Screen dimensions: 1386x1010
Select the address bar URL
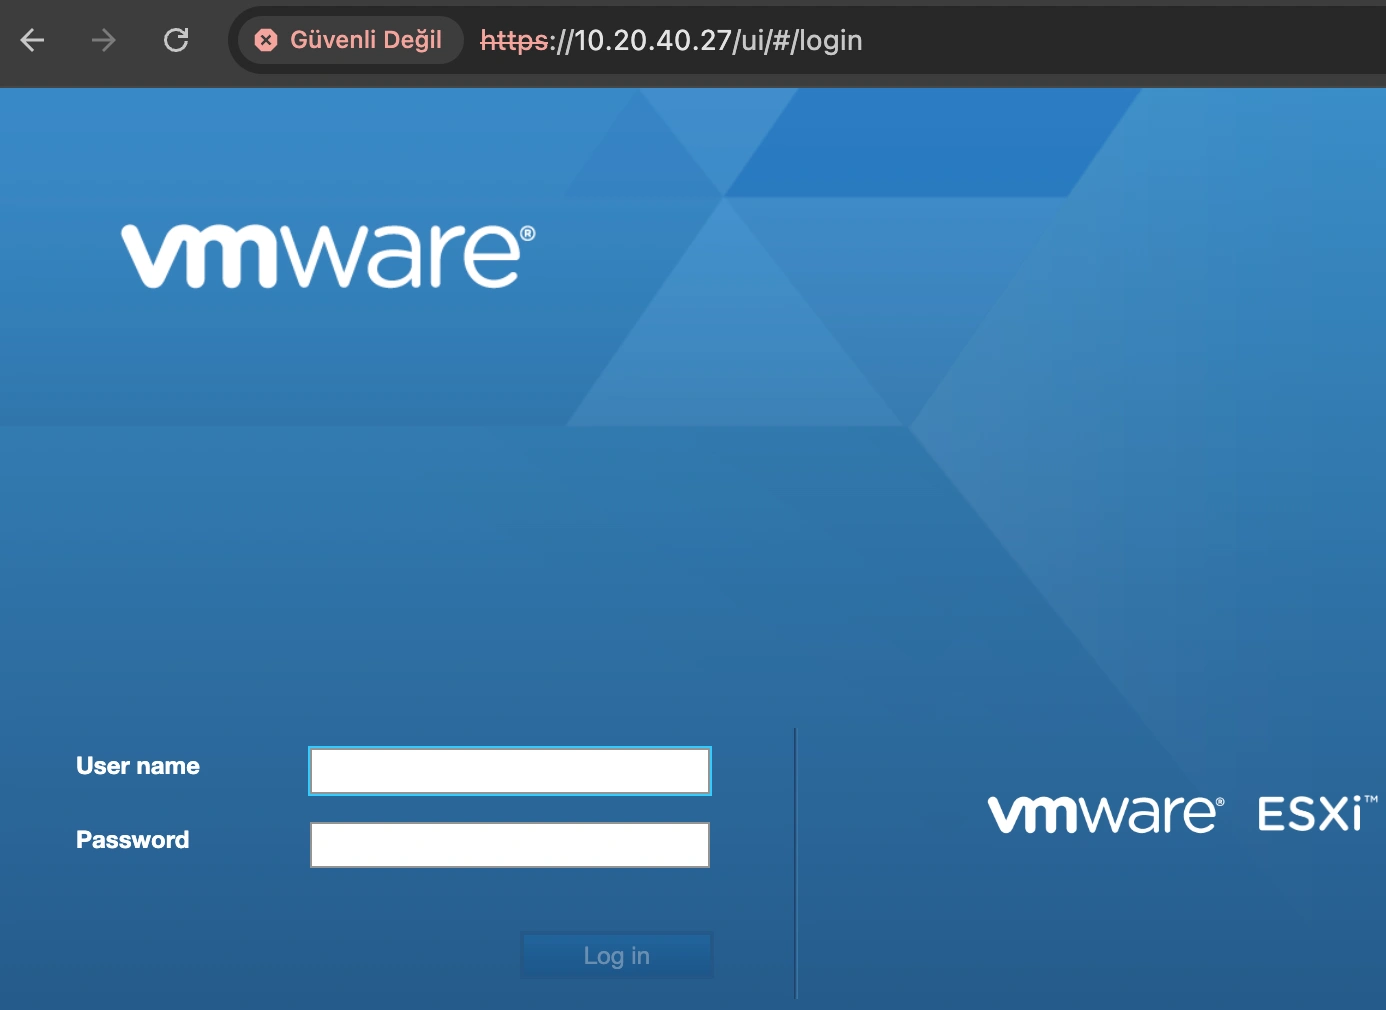(x=670, y=40)
